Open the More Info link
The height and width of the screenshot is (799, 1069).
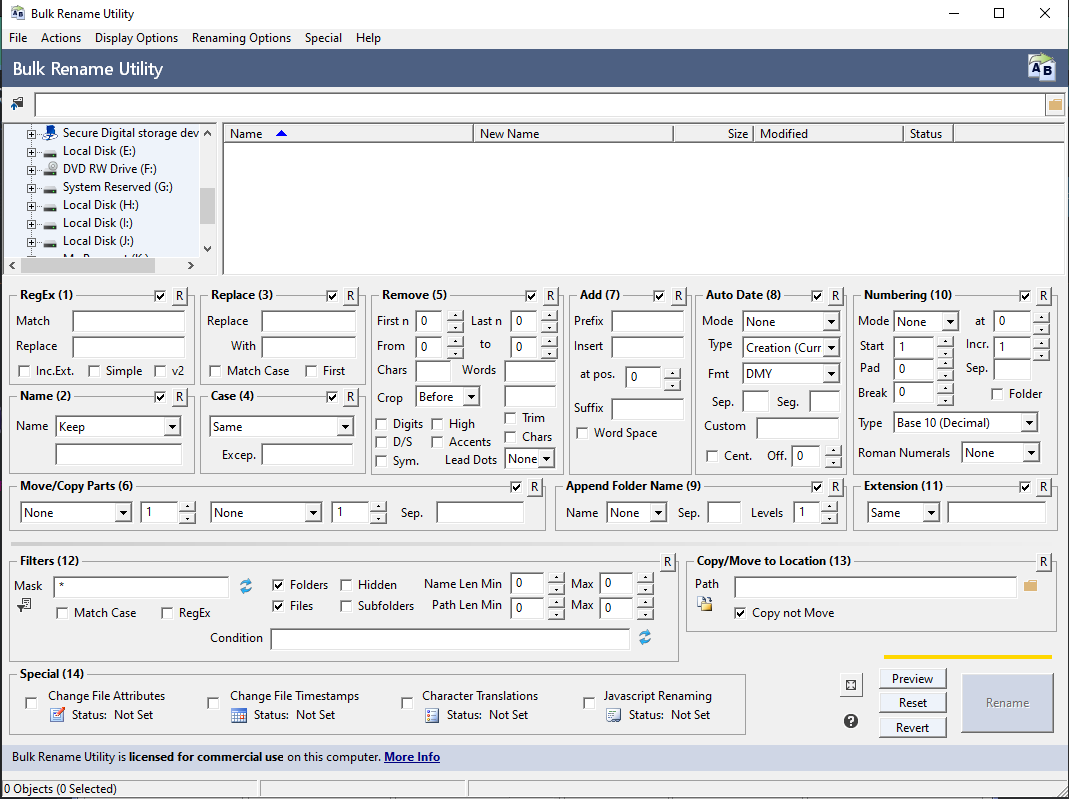(412, 757)
